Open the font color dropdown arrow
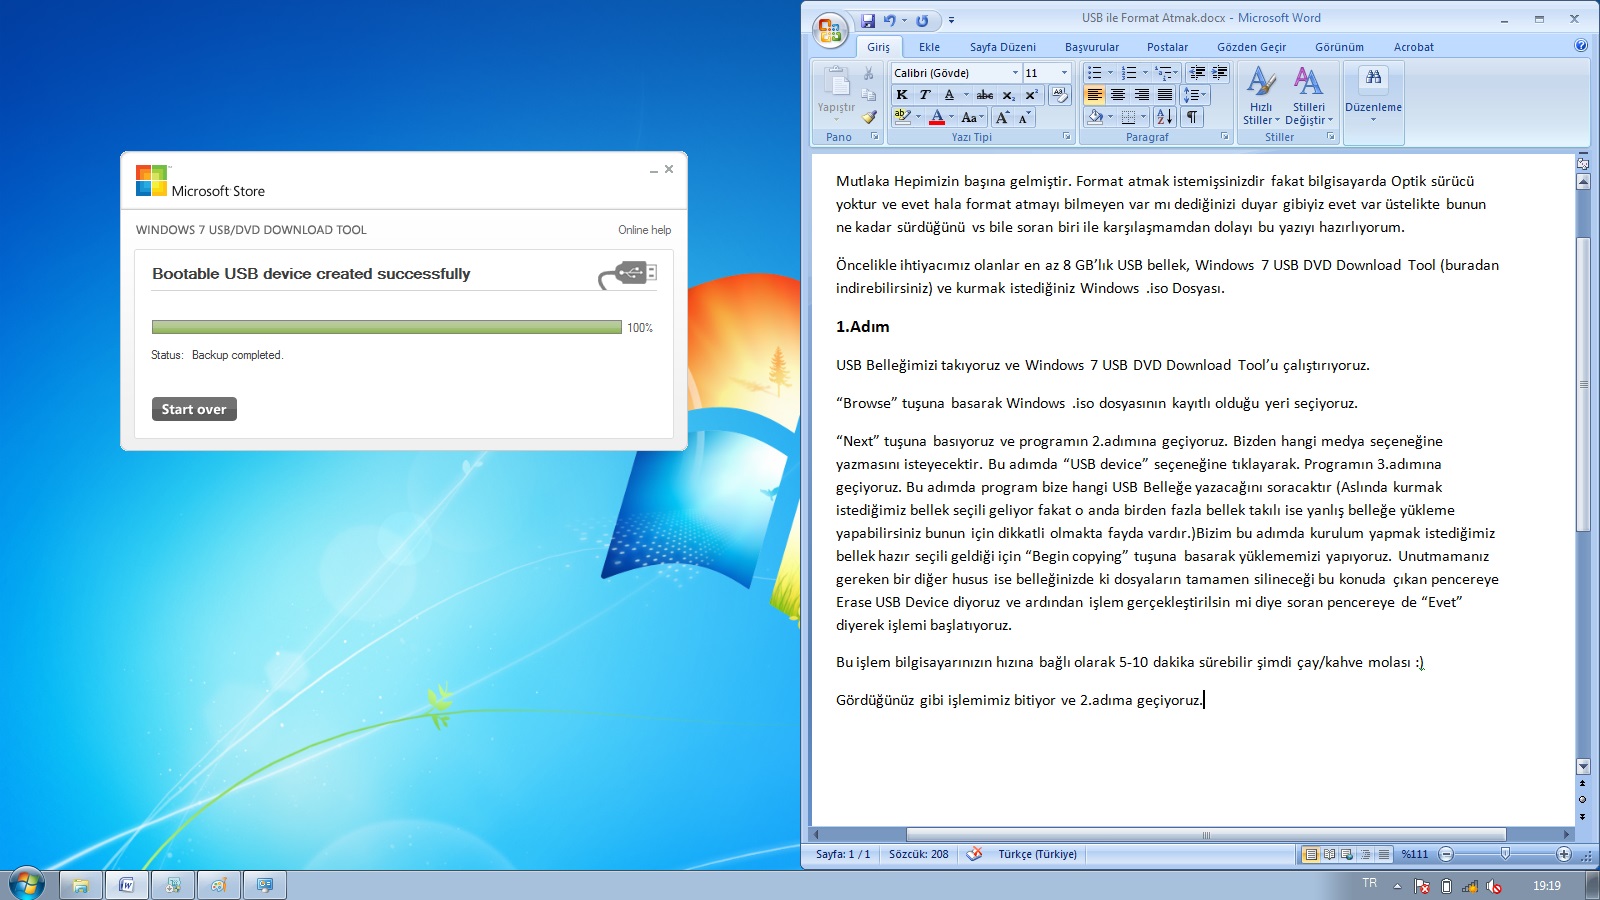The image size is (1600, 900). [x=952, y=117]
